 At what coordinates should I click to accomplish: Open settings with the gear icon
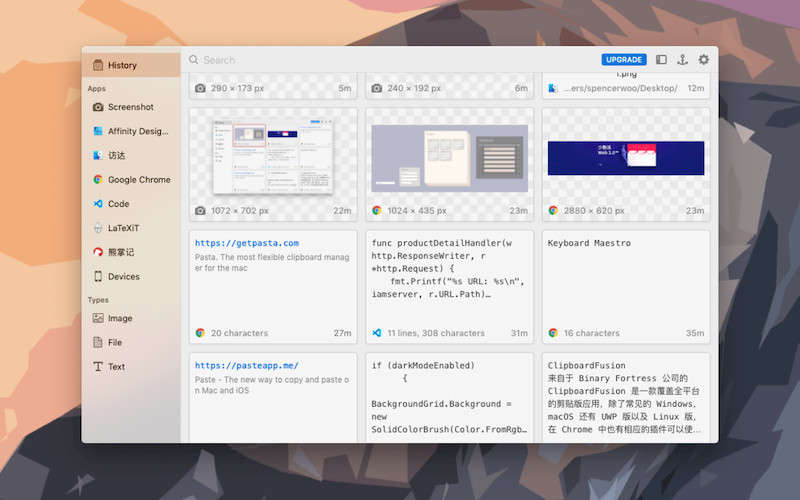(704, 60)
